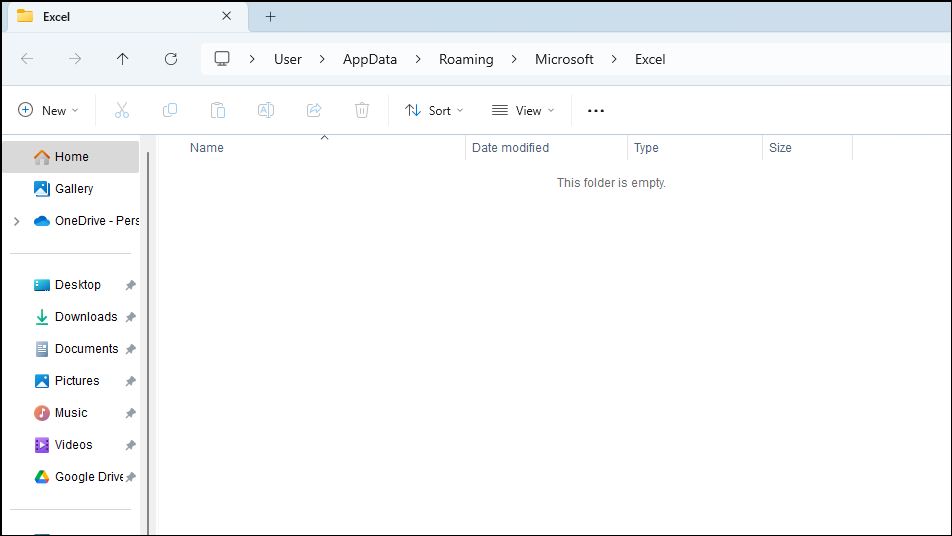Go forward with the forward arrow
Image resolution: width=952 pixels, height=536 pixels.
(75, 59)
